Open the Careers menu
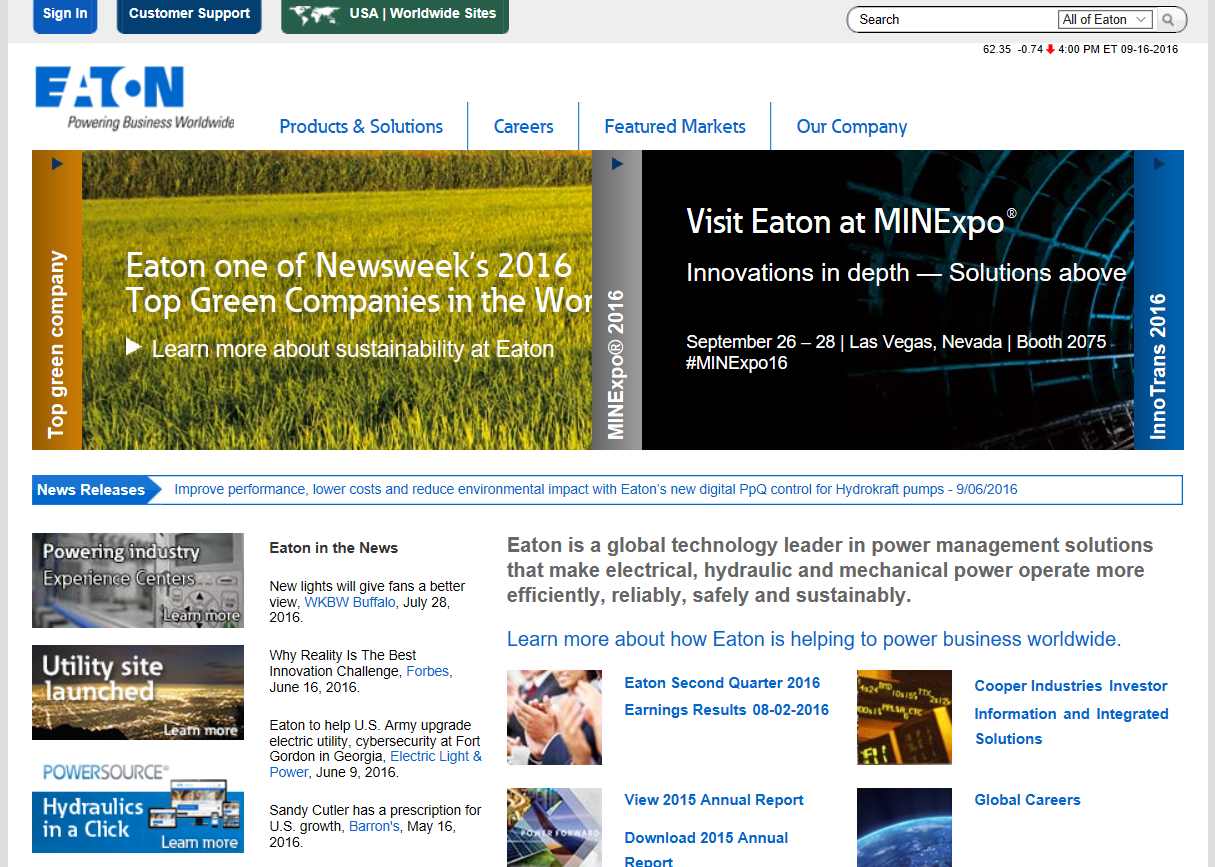This screenshot has width=1215, height=867. tap(523, 127)
